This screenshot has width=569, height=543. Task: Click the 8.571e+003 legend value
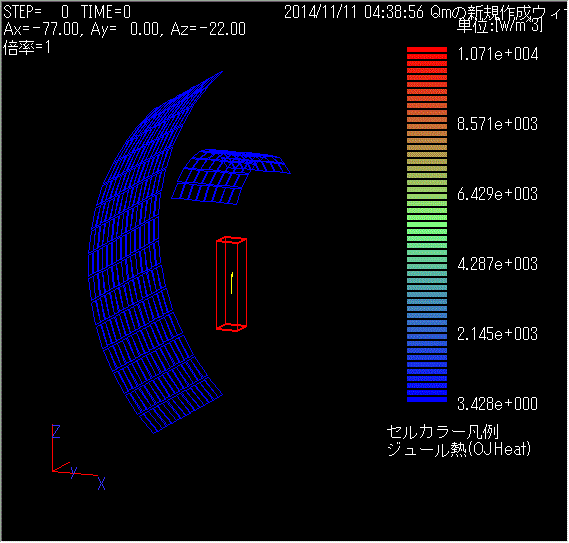[x=498, y=124]
